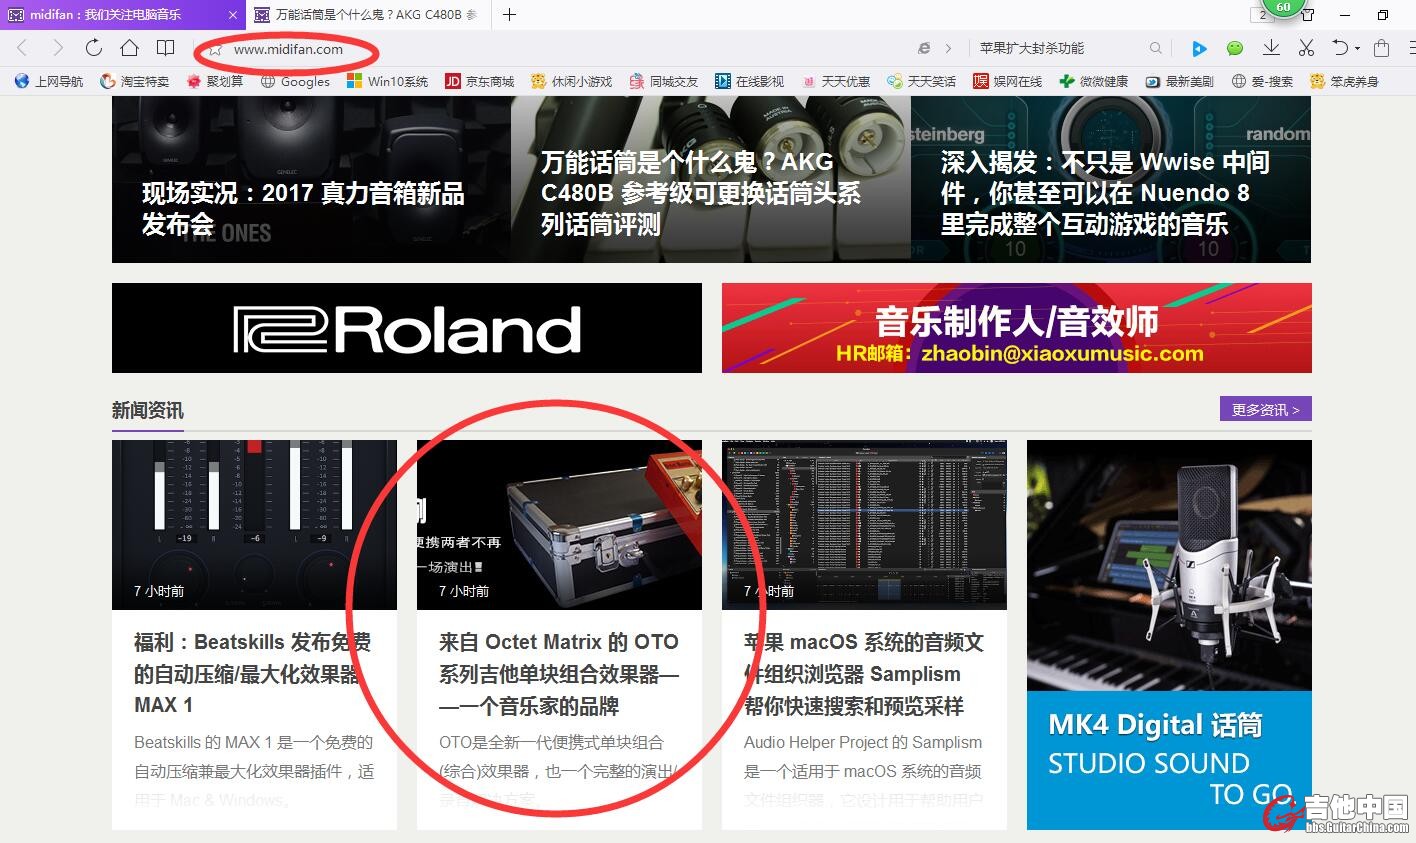Open the 淘宝特卖 bookmark
This screenshot has height=843, width=1416.
(x=135, y=81)
